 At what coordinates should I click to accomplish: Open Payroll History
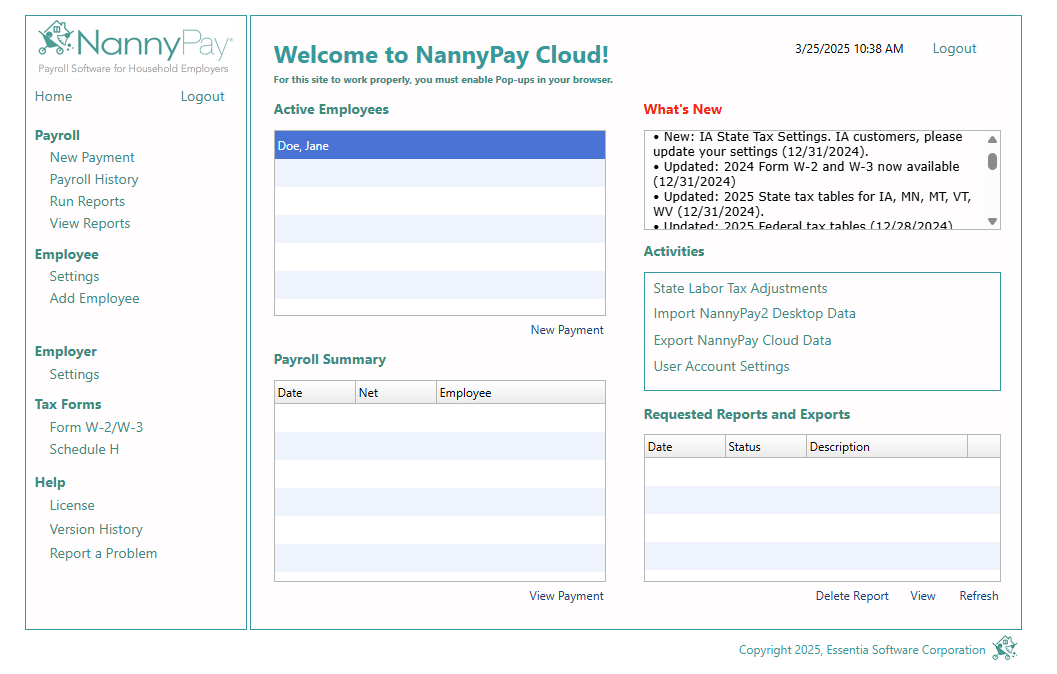click(94, 178)
